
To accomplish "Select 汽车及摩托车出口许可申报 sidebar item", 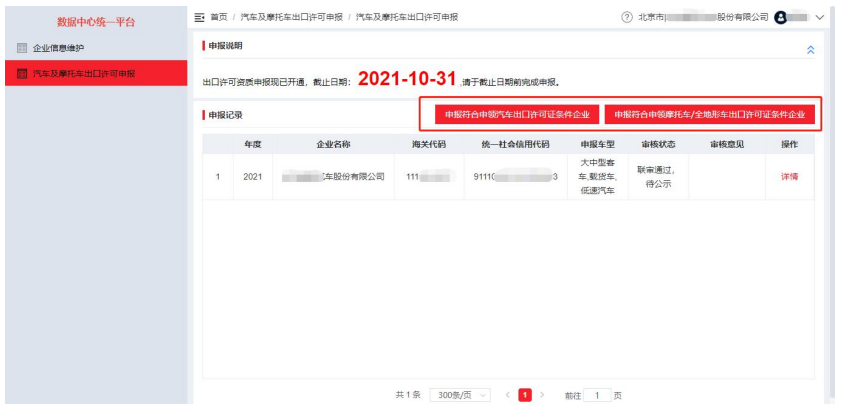I will tap(96, 73).
